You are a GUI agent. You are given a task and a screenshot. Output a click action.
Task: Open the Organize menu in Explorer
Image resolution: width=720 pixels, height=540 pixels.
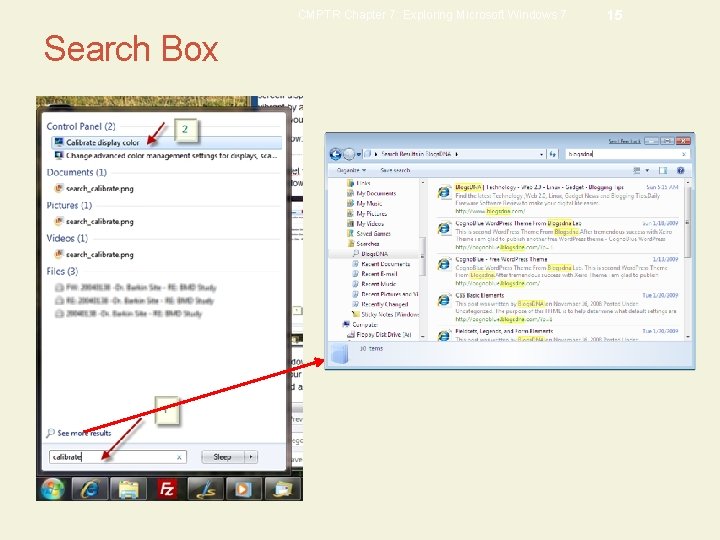point(351,170)
